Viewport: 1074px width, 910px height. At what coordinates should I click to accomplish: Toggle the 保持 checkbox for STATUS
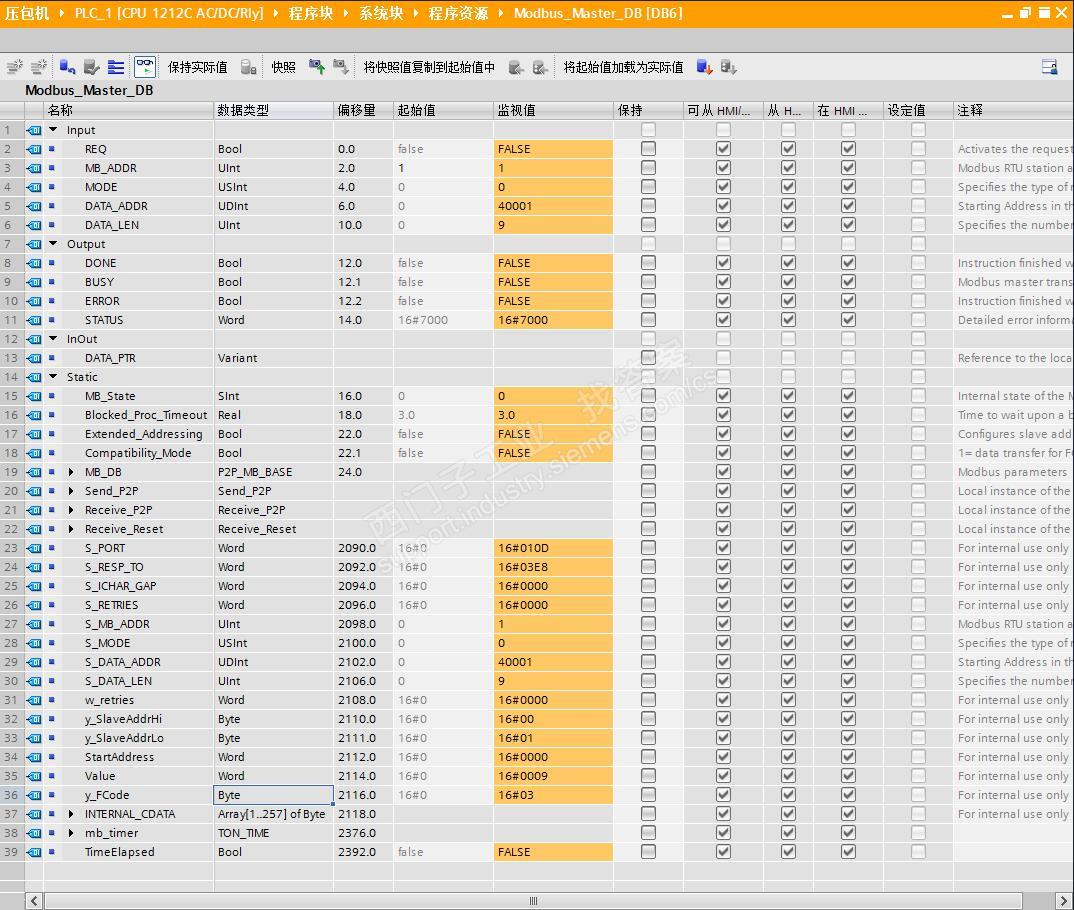point(648,320)
